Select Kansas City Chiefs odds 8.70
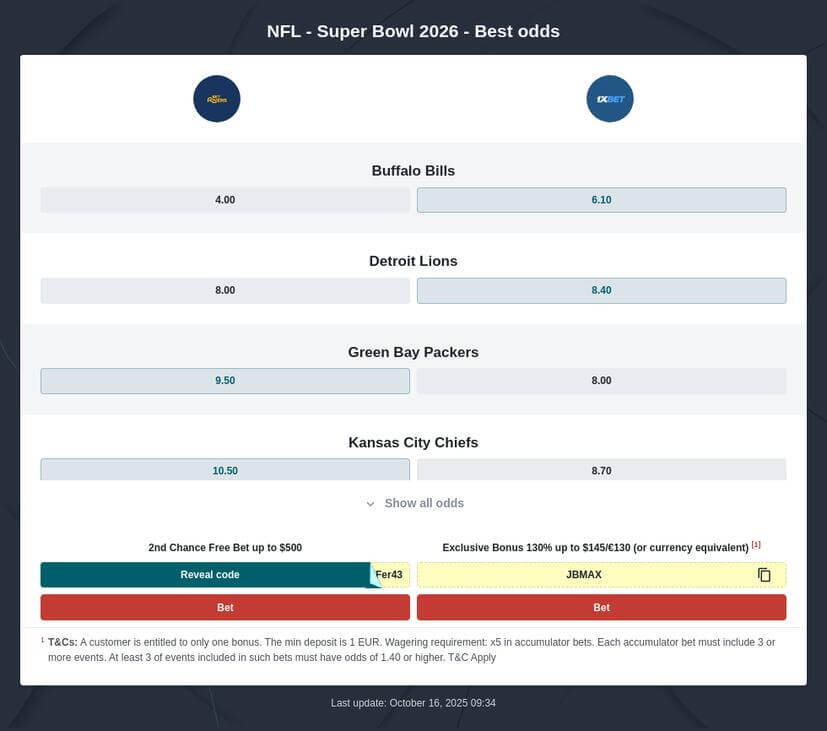Image resolution: width=827 pixels, height=731 pixels. click(x=601, y=470)
